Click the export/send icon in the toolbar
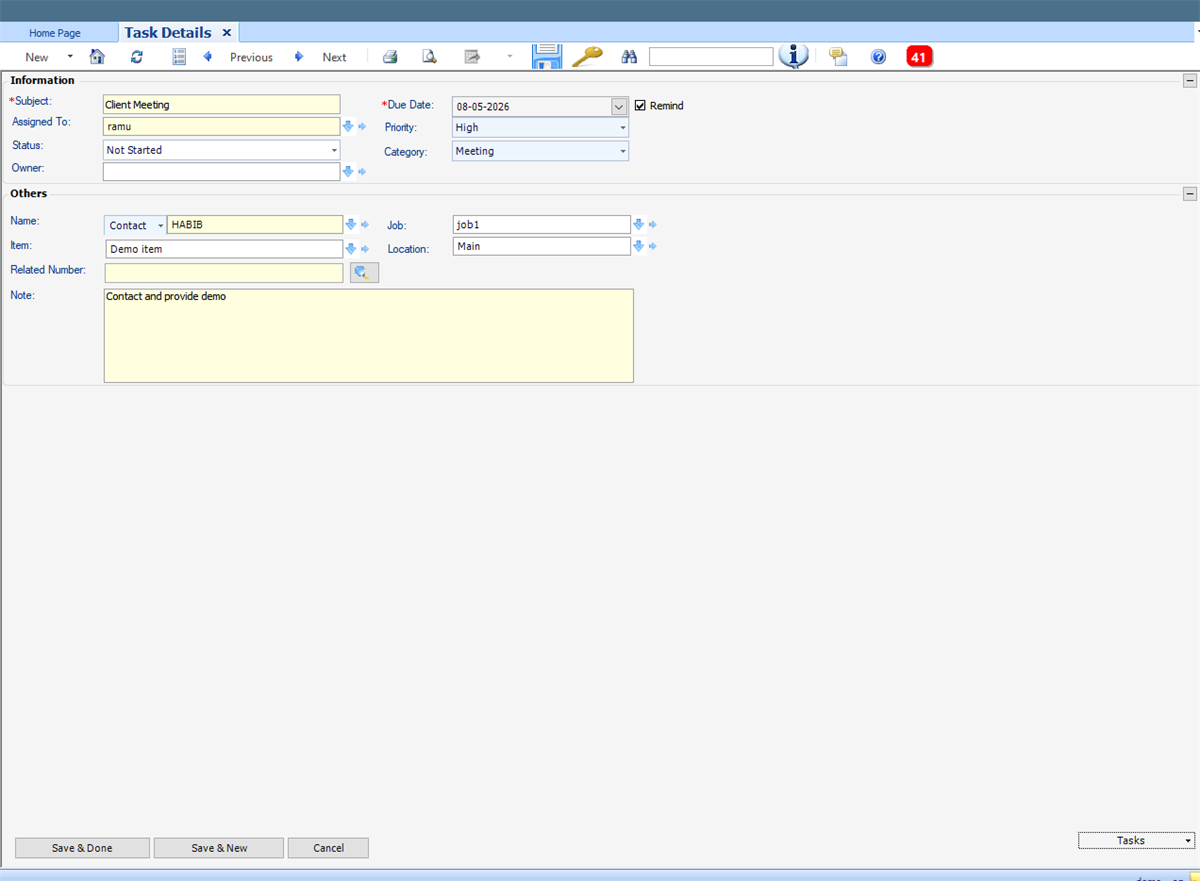 tap(472, 57)
